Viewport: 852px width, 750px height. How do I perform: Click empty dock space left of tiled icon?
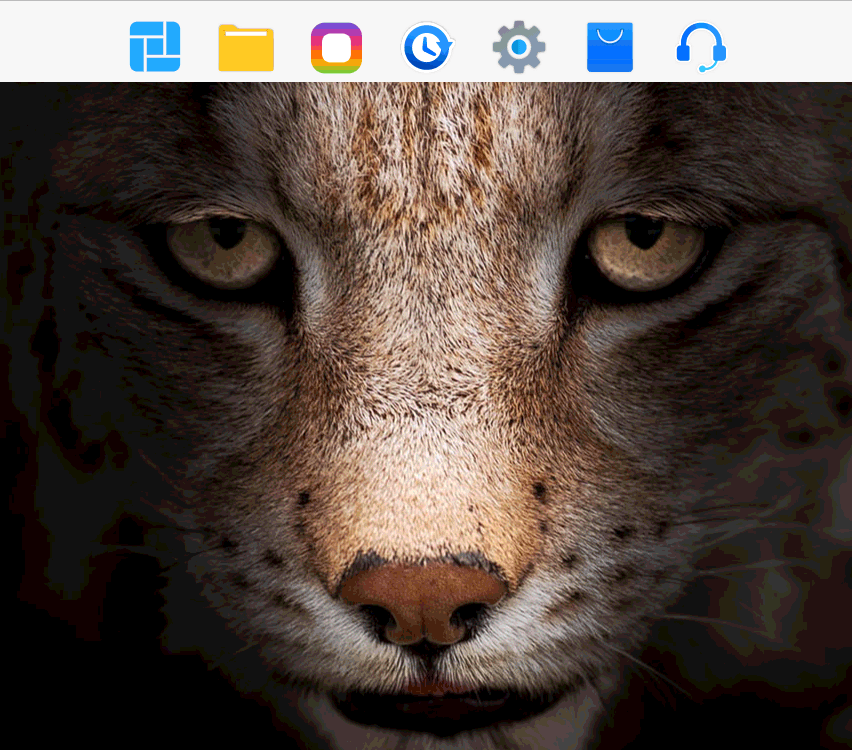coord(60,45)
